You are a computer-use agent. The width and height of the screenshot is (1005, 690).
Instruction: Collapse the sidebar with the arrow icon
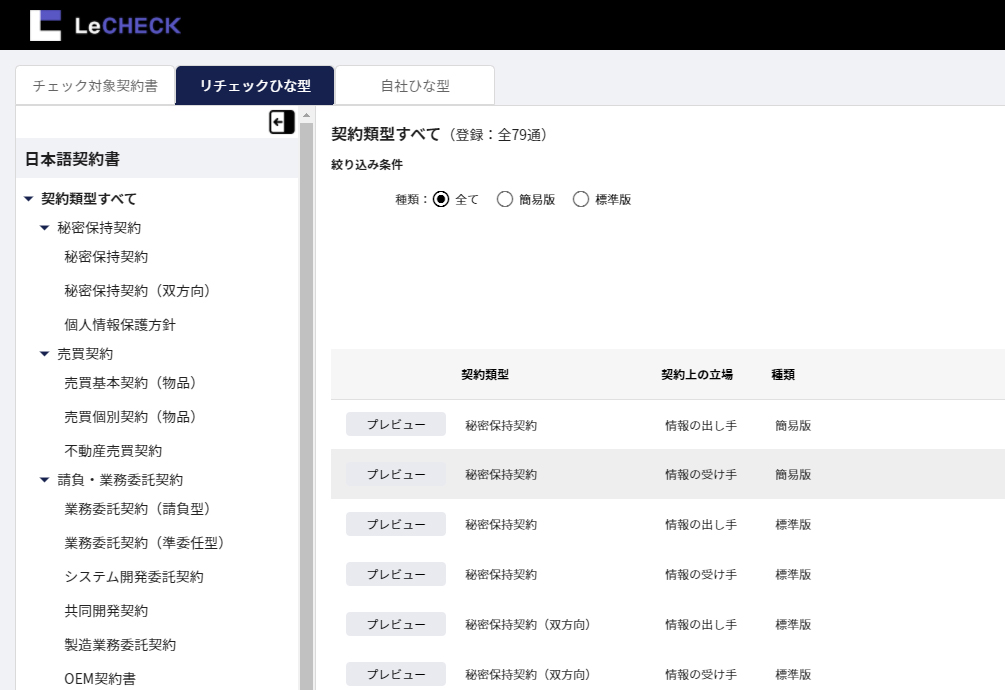click(281, 122)
